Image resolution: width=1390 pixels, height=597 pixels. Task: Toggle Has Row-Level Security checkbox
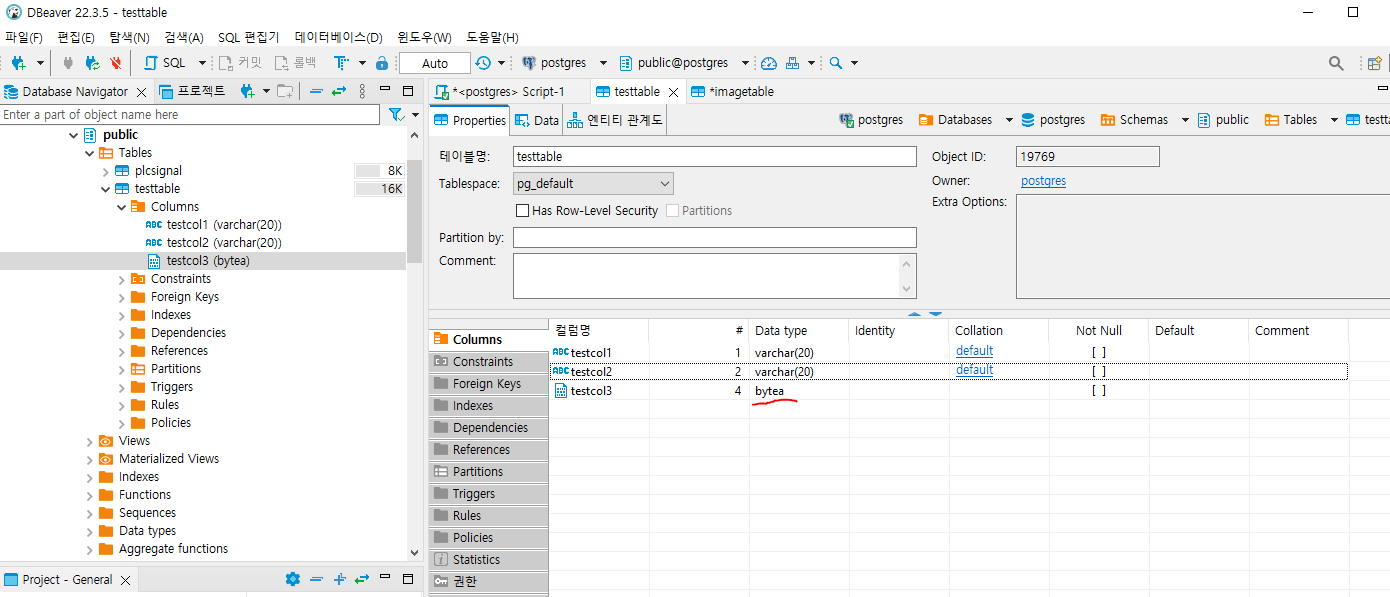click(x=522, y=211)
